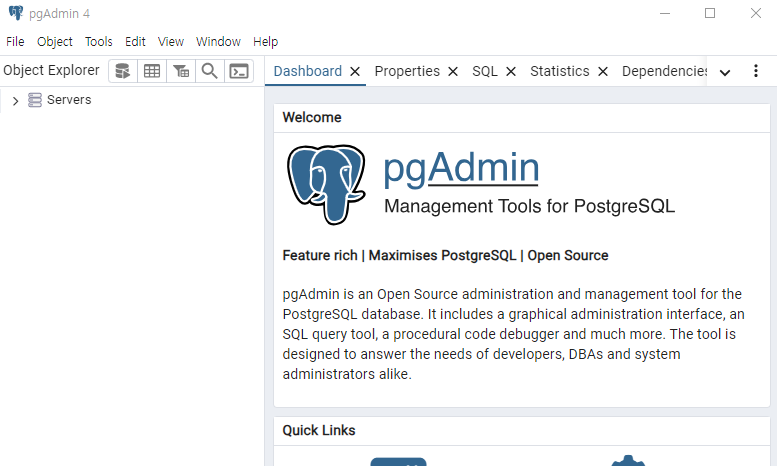The width and height of the screenshot is (777, 466).
Task: Launch the PSQL Tool terminal icon
Action: point(239,71)
